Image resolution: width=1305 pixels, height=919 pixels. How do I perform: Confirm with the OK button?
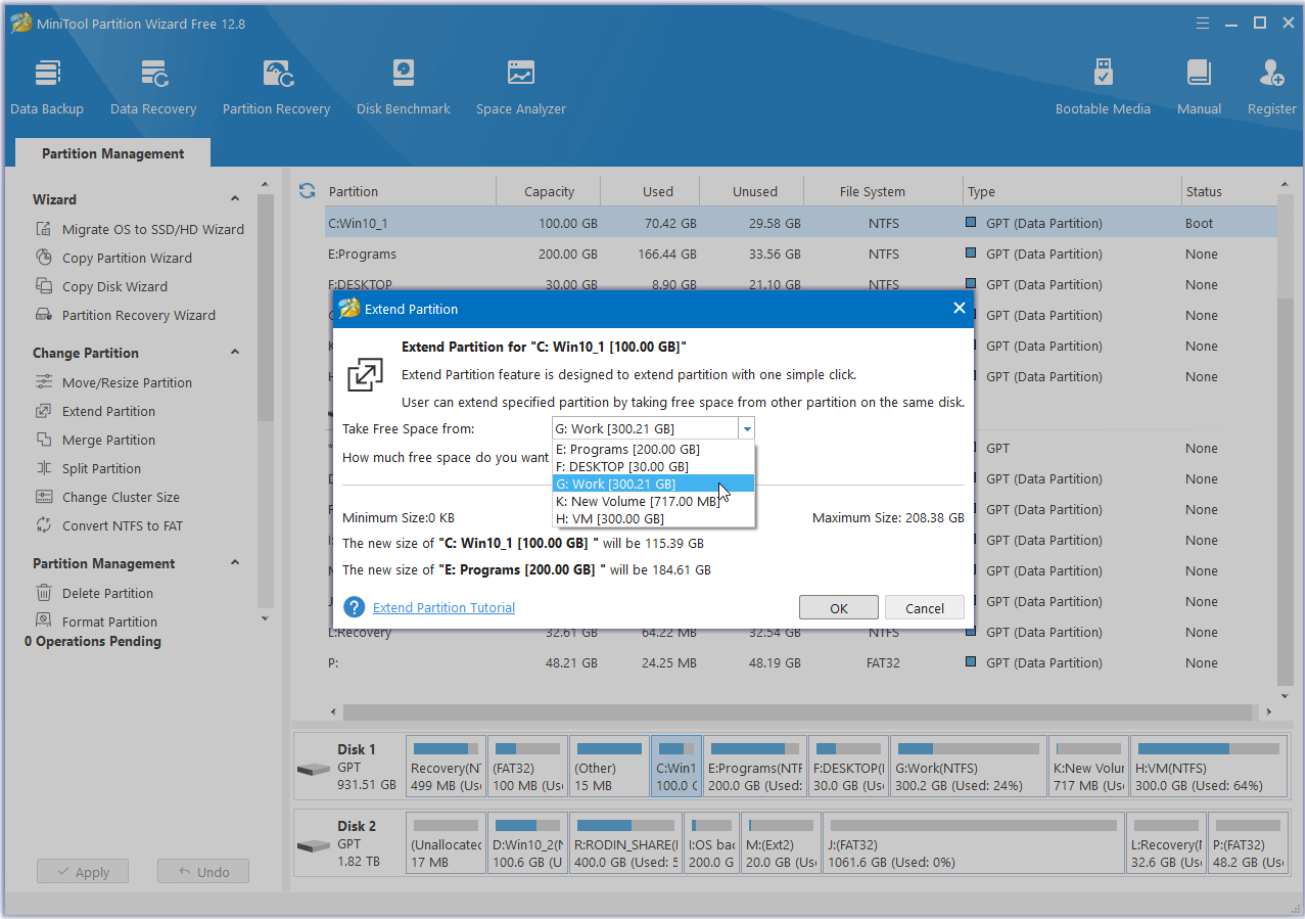[x=839, y=608]
